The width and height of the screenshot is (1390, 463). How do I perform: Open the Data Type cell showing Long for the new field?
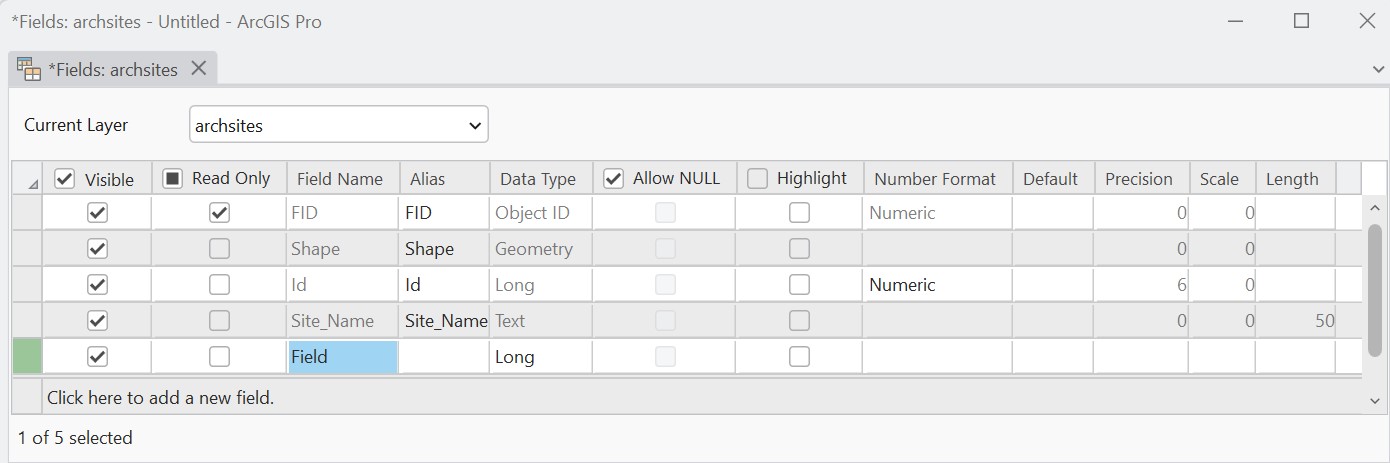point(540,357)
